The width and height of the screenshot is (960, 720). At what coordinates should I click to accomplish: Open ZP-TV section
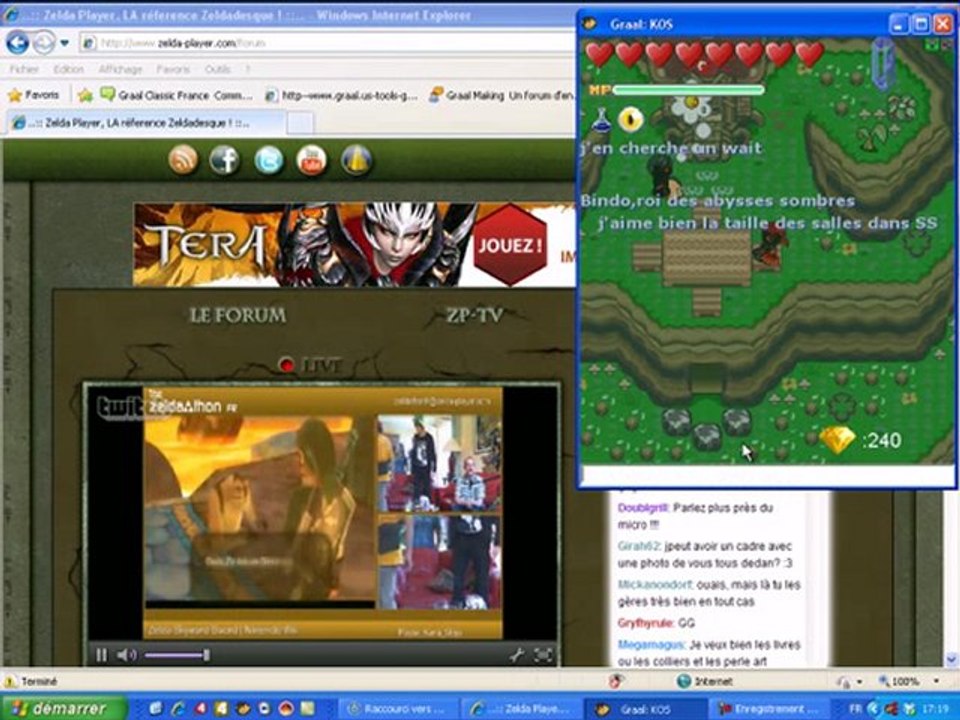[474, 315]
